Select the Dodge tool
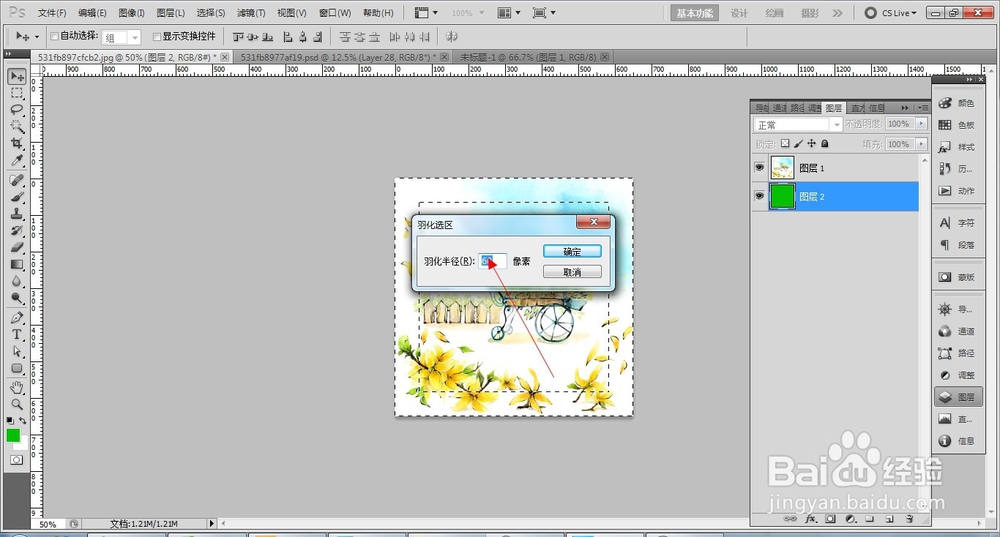The width and height of the screenshot is (1000, 537). click(17, 297)
